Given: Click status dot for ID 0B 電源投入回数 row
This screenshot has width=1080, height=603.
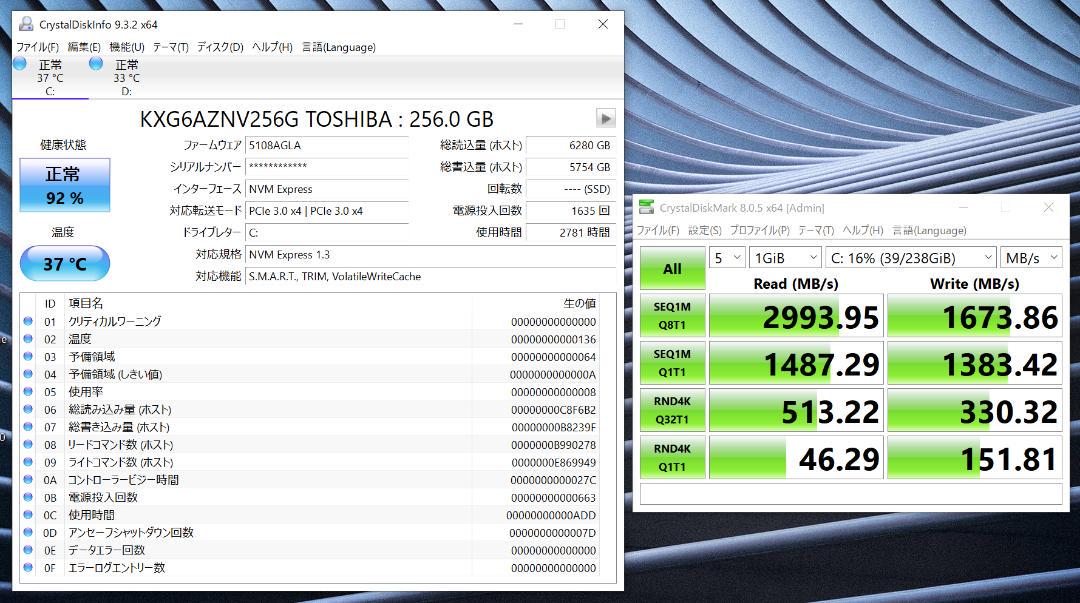Looking at the screenshot, I should point(28,497).
